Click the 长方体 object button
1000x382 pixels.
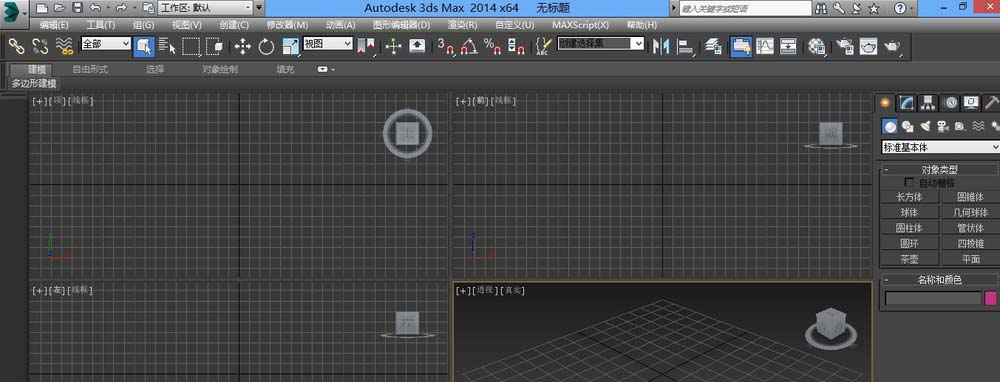pyautogui.click(x=909, y=197)
